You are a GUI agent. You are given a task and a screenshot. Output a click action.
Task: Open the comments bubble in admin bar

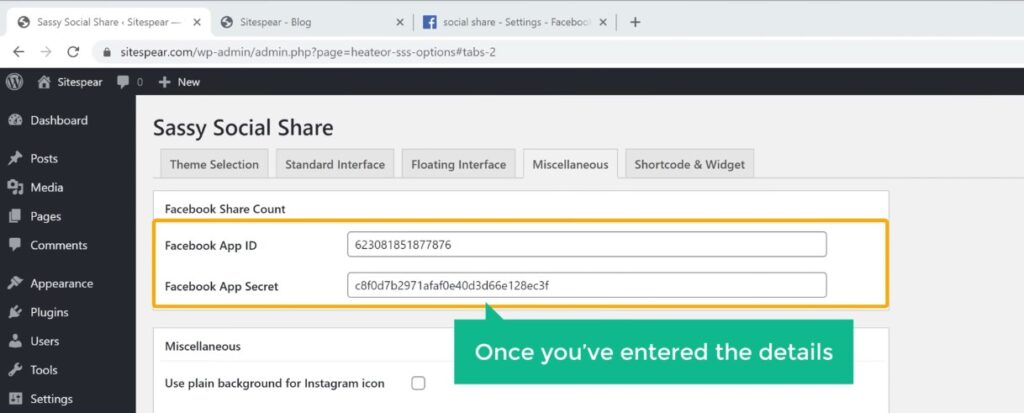(x=129, y=82)
